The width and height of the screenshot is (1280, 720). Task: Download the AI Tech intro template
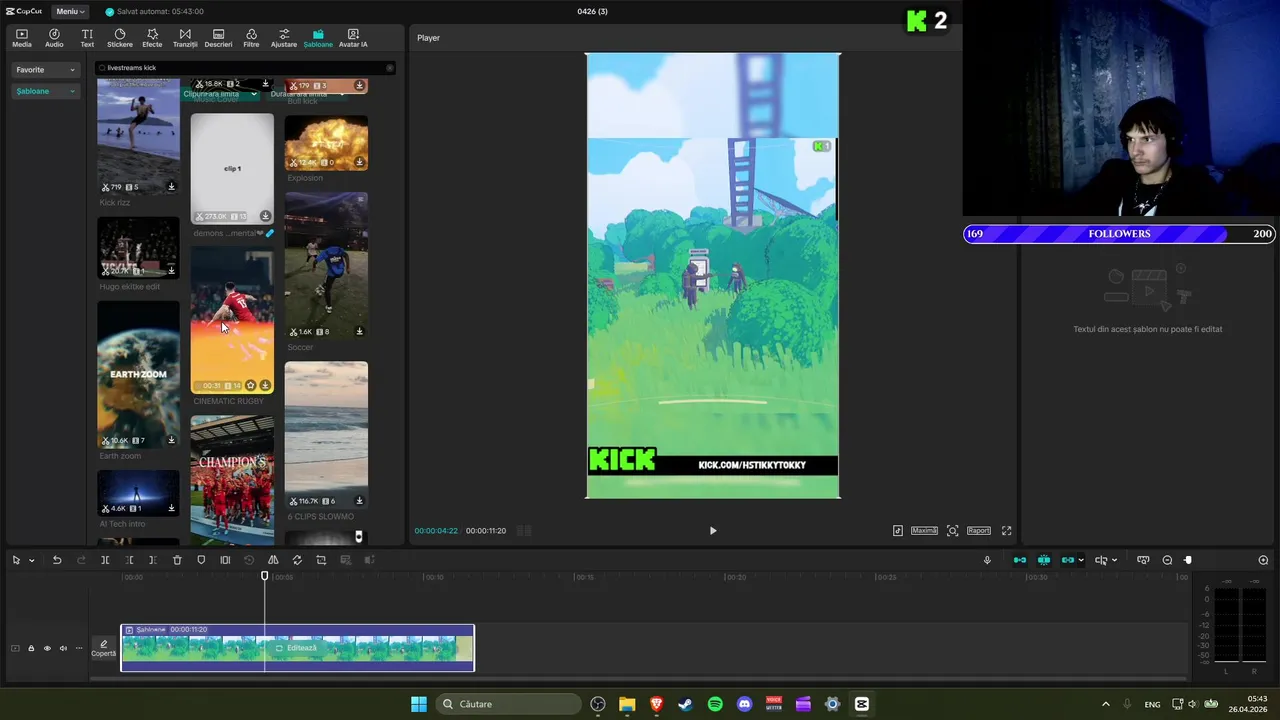point(171,508)
